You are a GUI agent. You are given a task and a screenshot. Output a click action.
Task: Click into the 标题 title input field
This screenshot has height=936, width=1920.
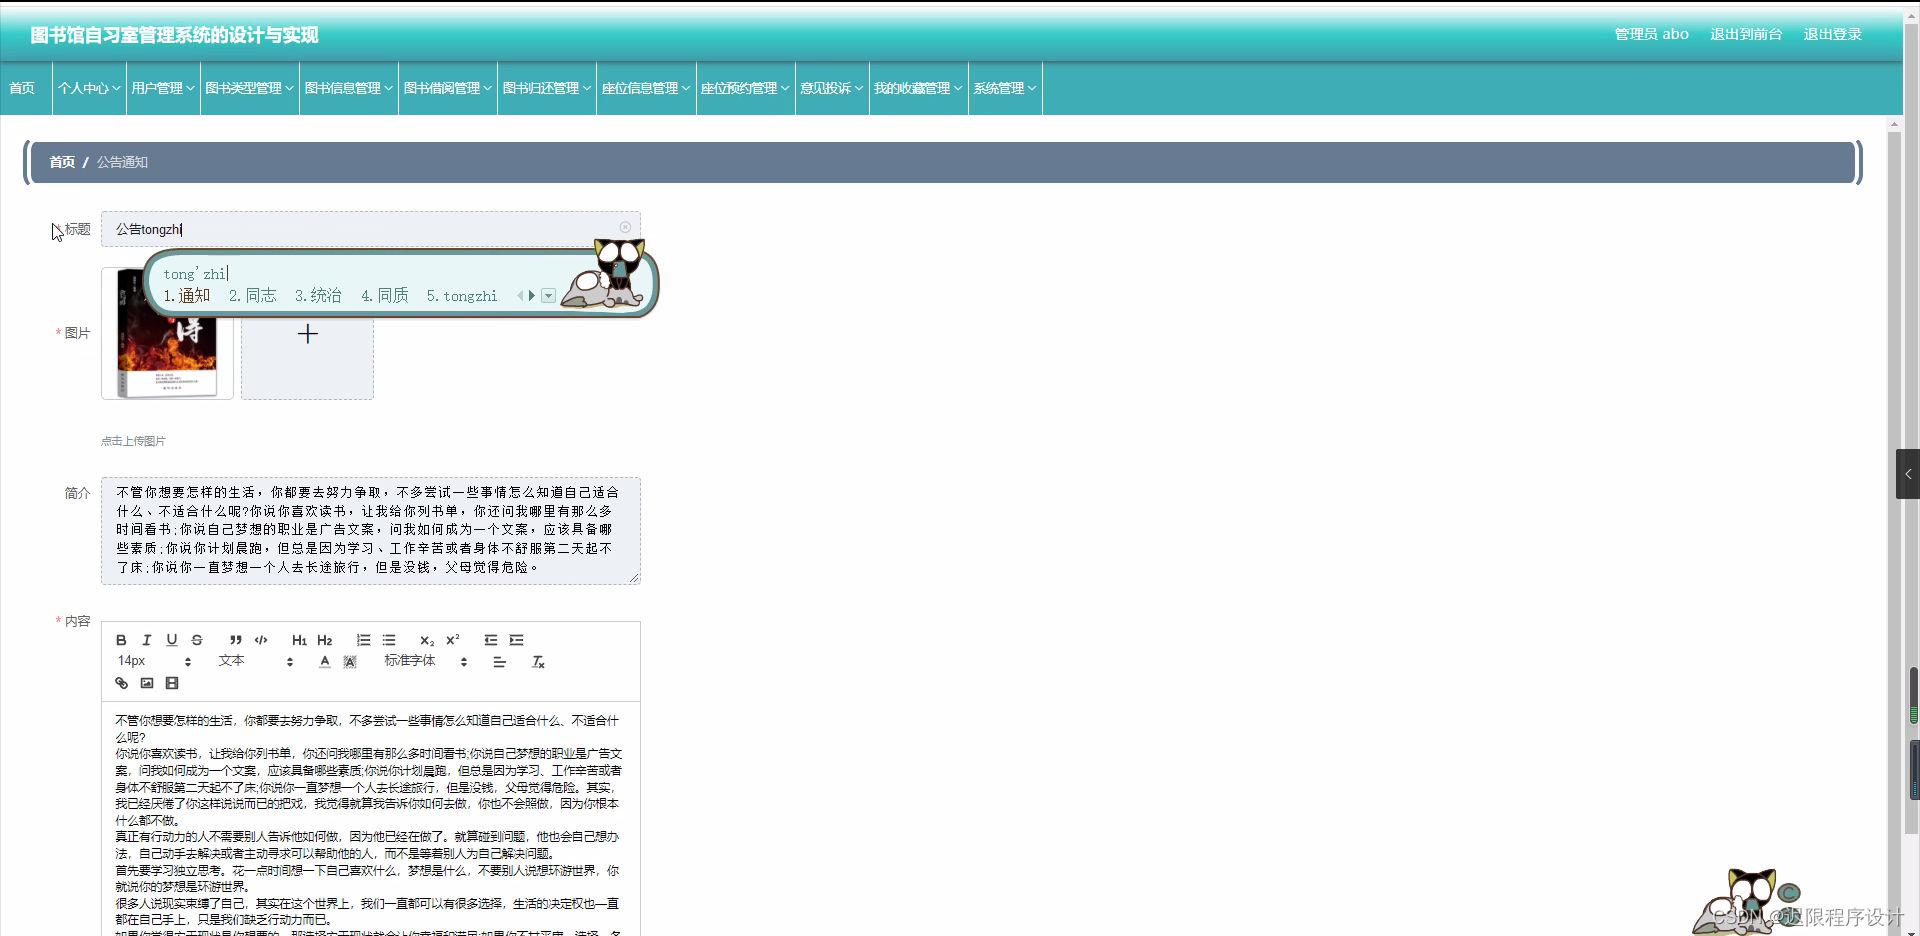pyautogui.click(x=370, y=229)
